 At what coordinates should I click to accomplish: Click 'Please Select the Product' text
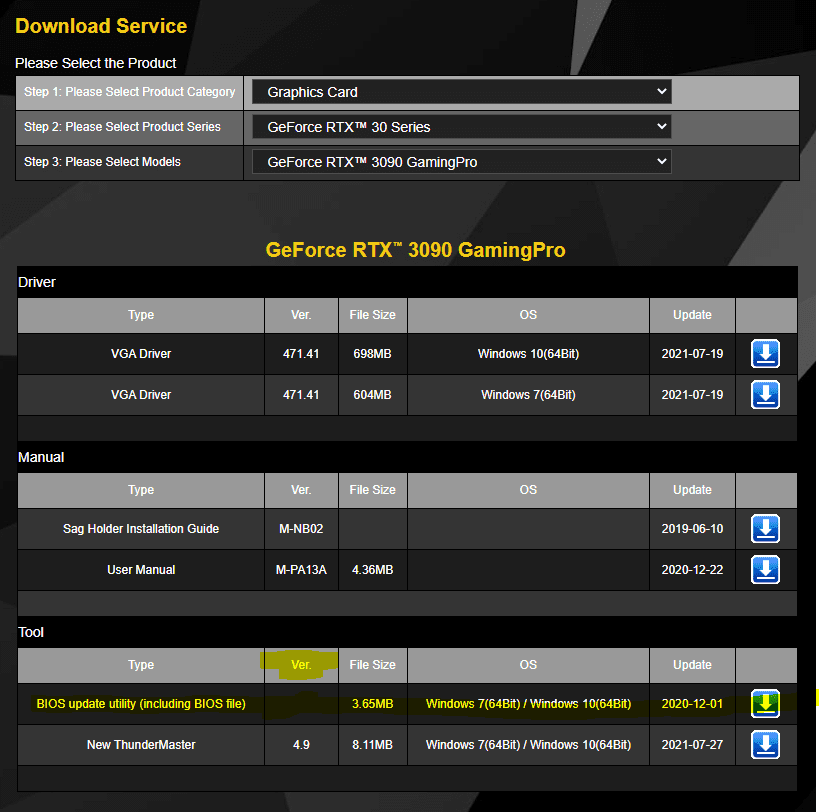[x=96, y=63]
